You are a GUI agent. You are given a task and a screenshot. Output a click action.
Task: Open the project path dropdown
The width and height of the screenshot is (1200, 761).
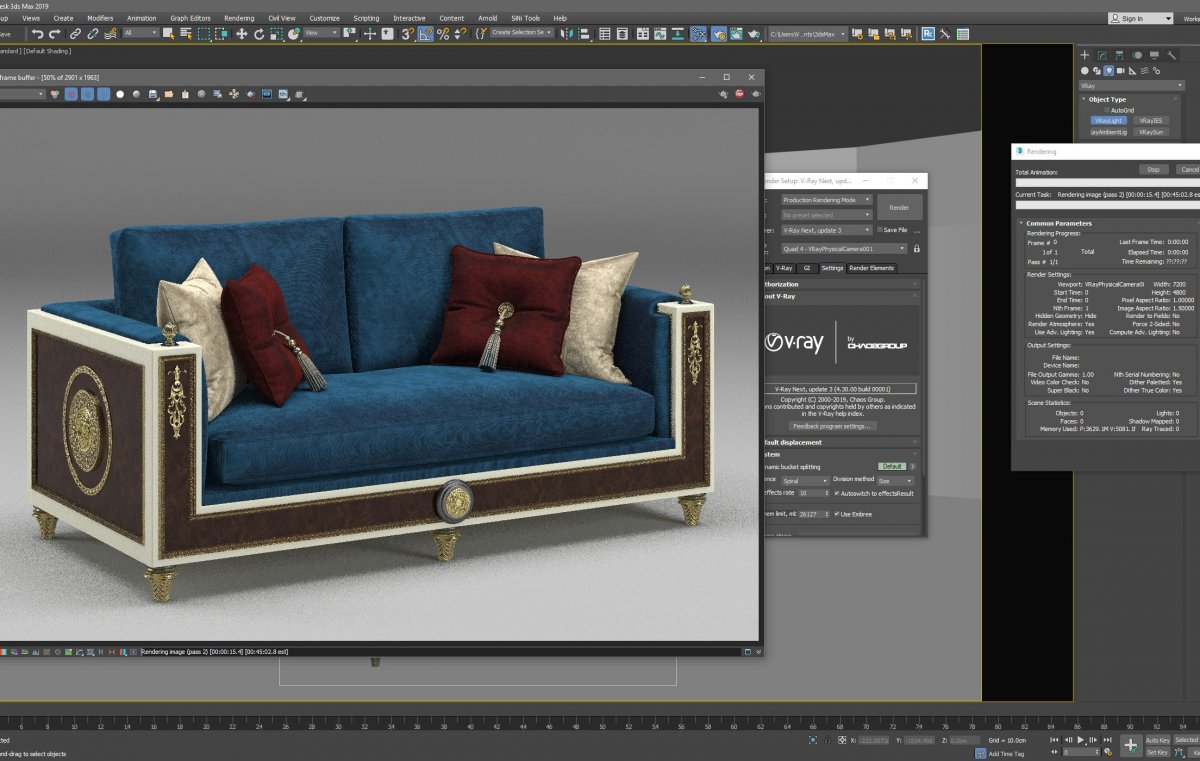click(807, 33)
